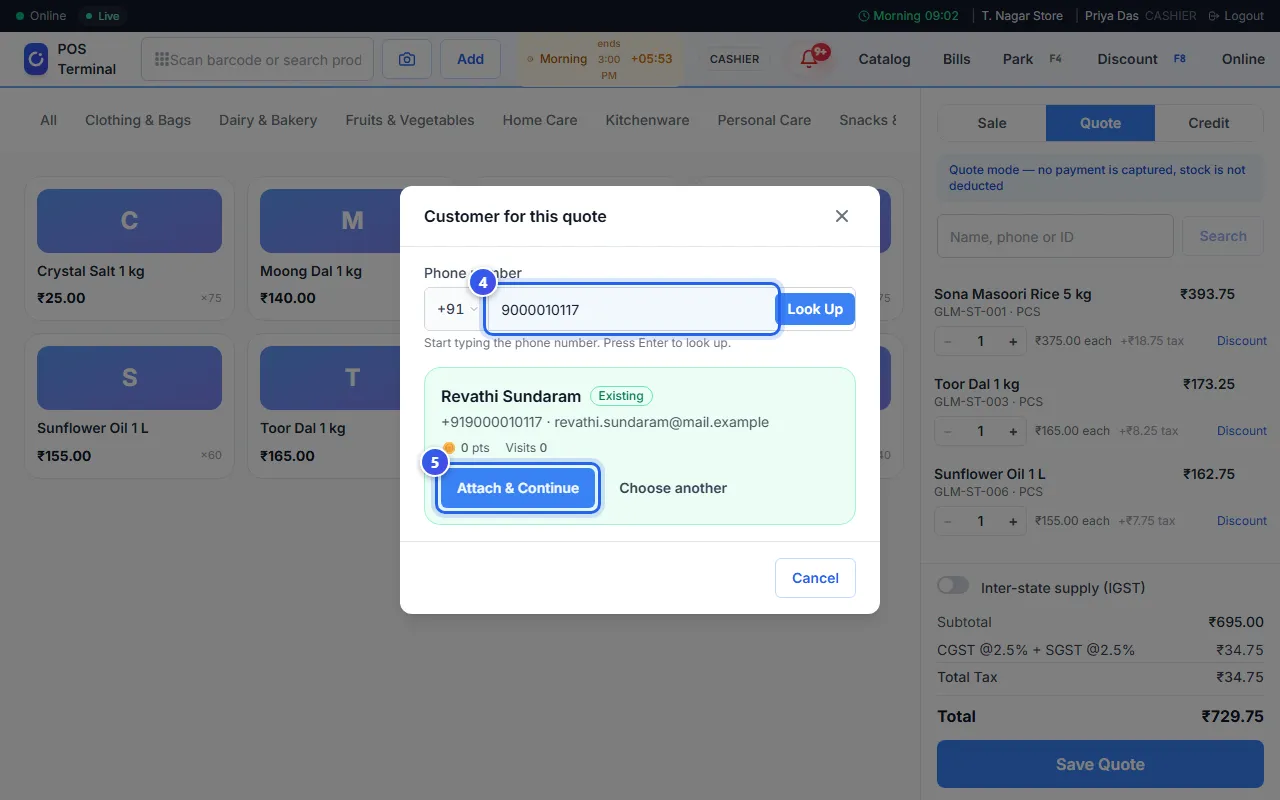Click the POS Terminal logo icon

[x=36, y=59]
